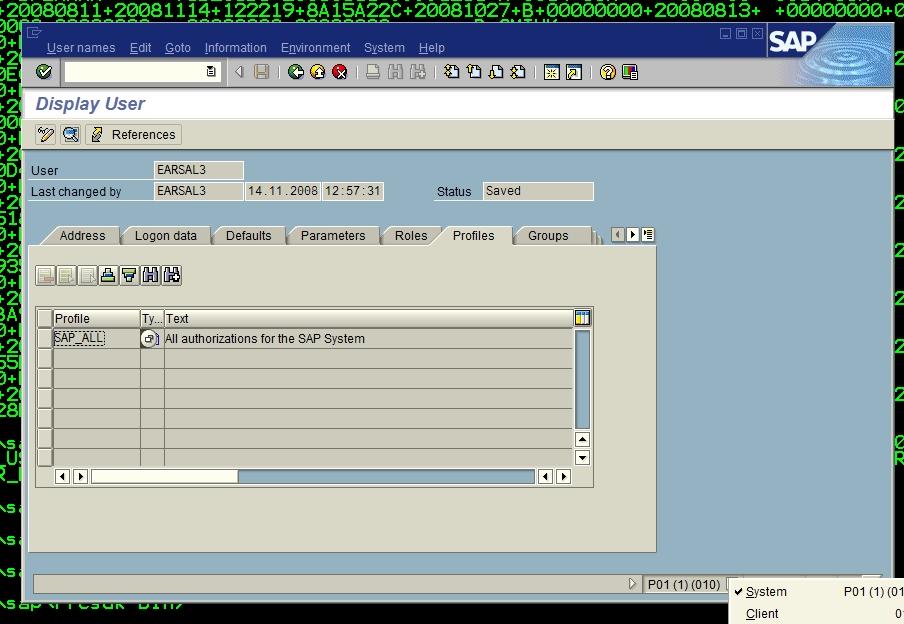
Task: Click the SAP_ALL profile cell
Action: 96,339
